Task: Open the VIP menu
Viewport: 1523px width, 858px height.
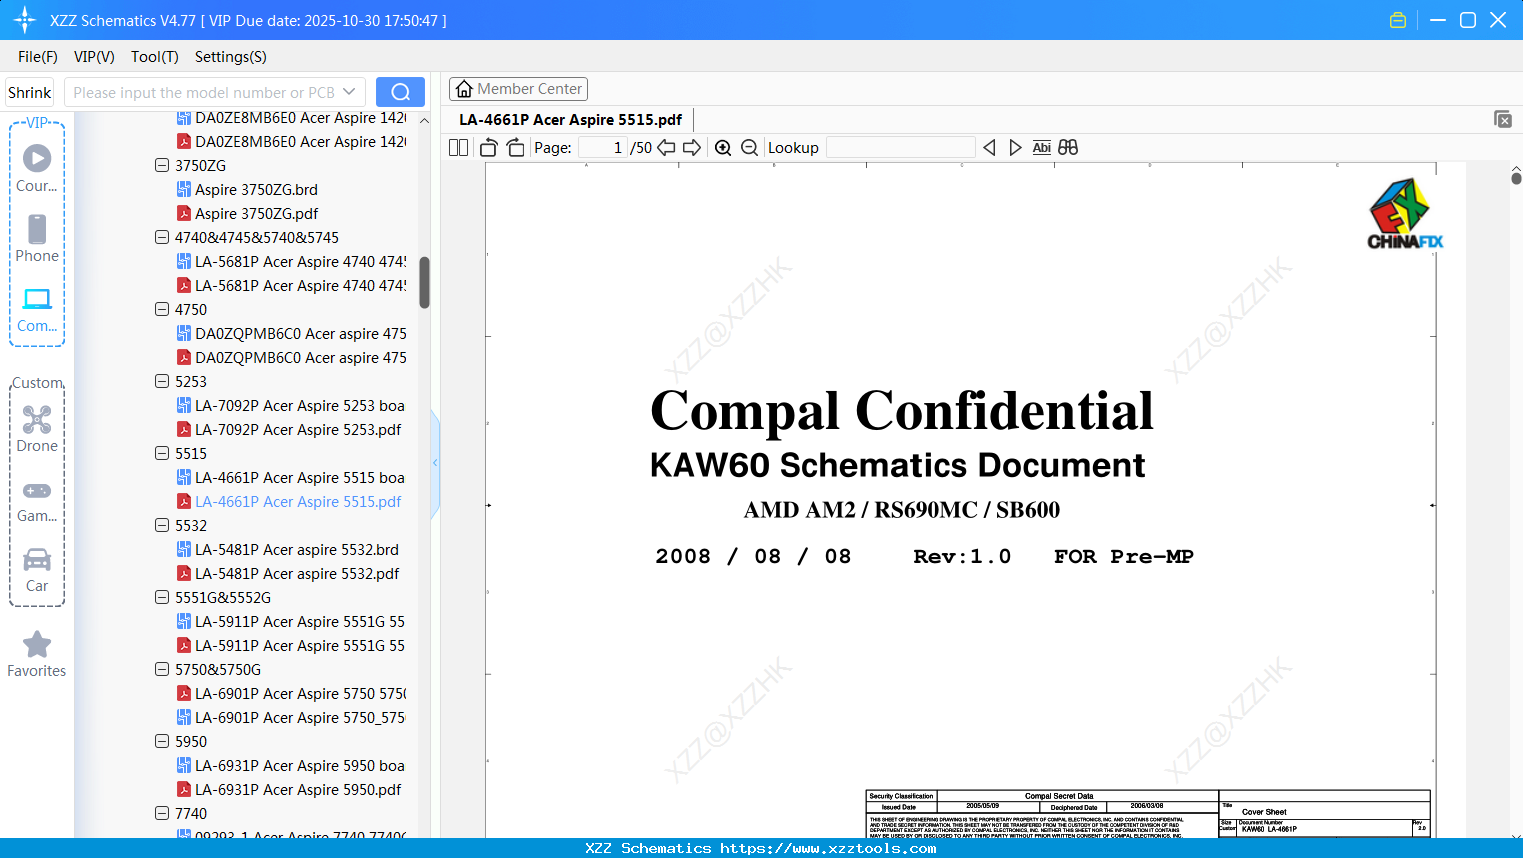Action: 94,57
